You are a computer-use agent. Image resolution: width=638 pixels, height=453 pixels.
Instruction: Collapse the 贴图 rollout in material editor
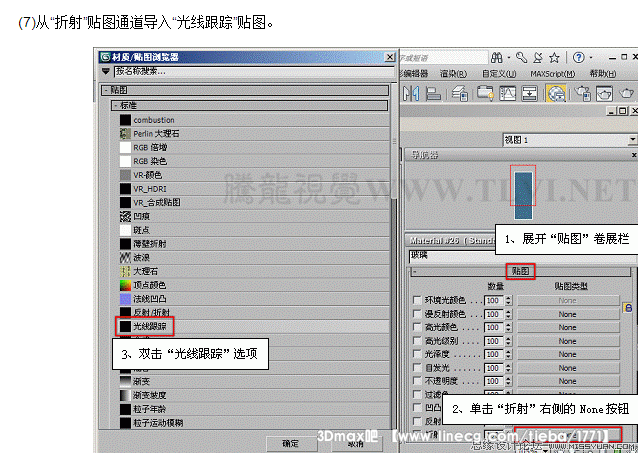(x=520, y=271)
